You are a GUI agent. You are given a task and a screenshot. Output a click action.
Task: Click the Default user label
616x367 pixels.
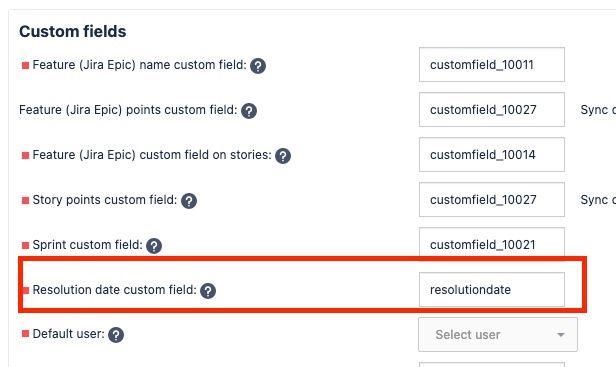(68, 334)
